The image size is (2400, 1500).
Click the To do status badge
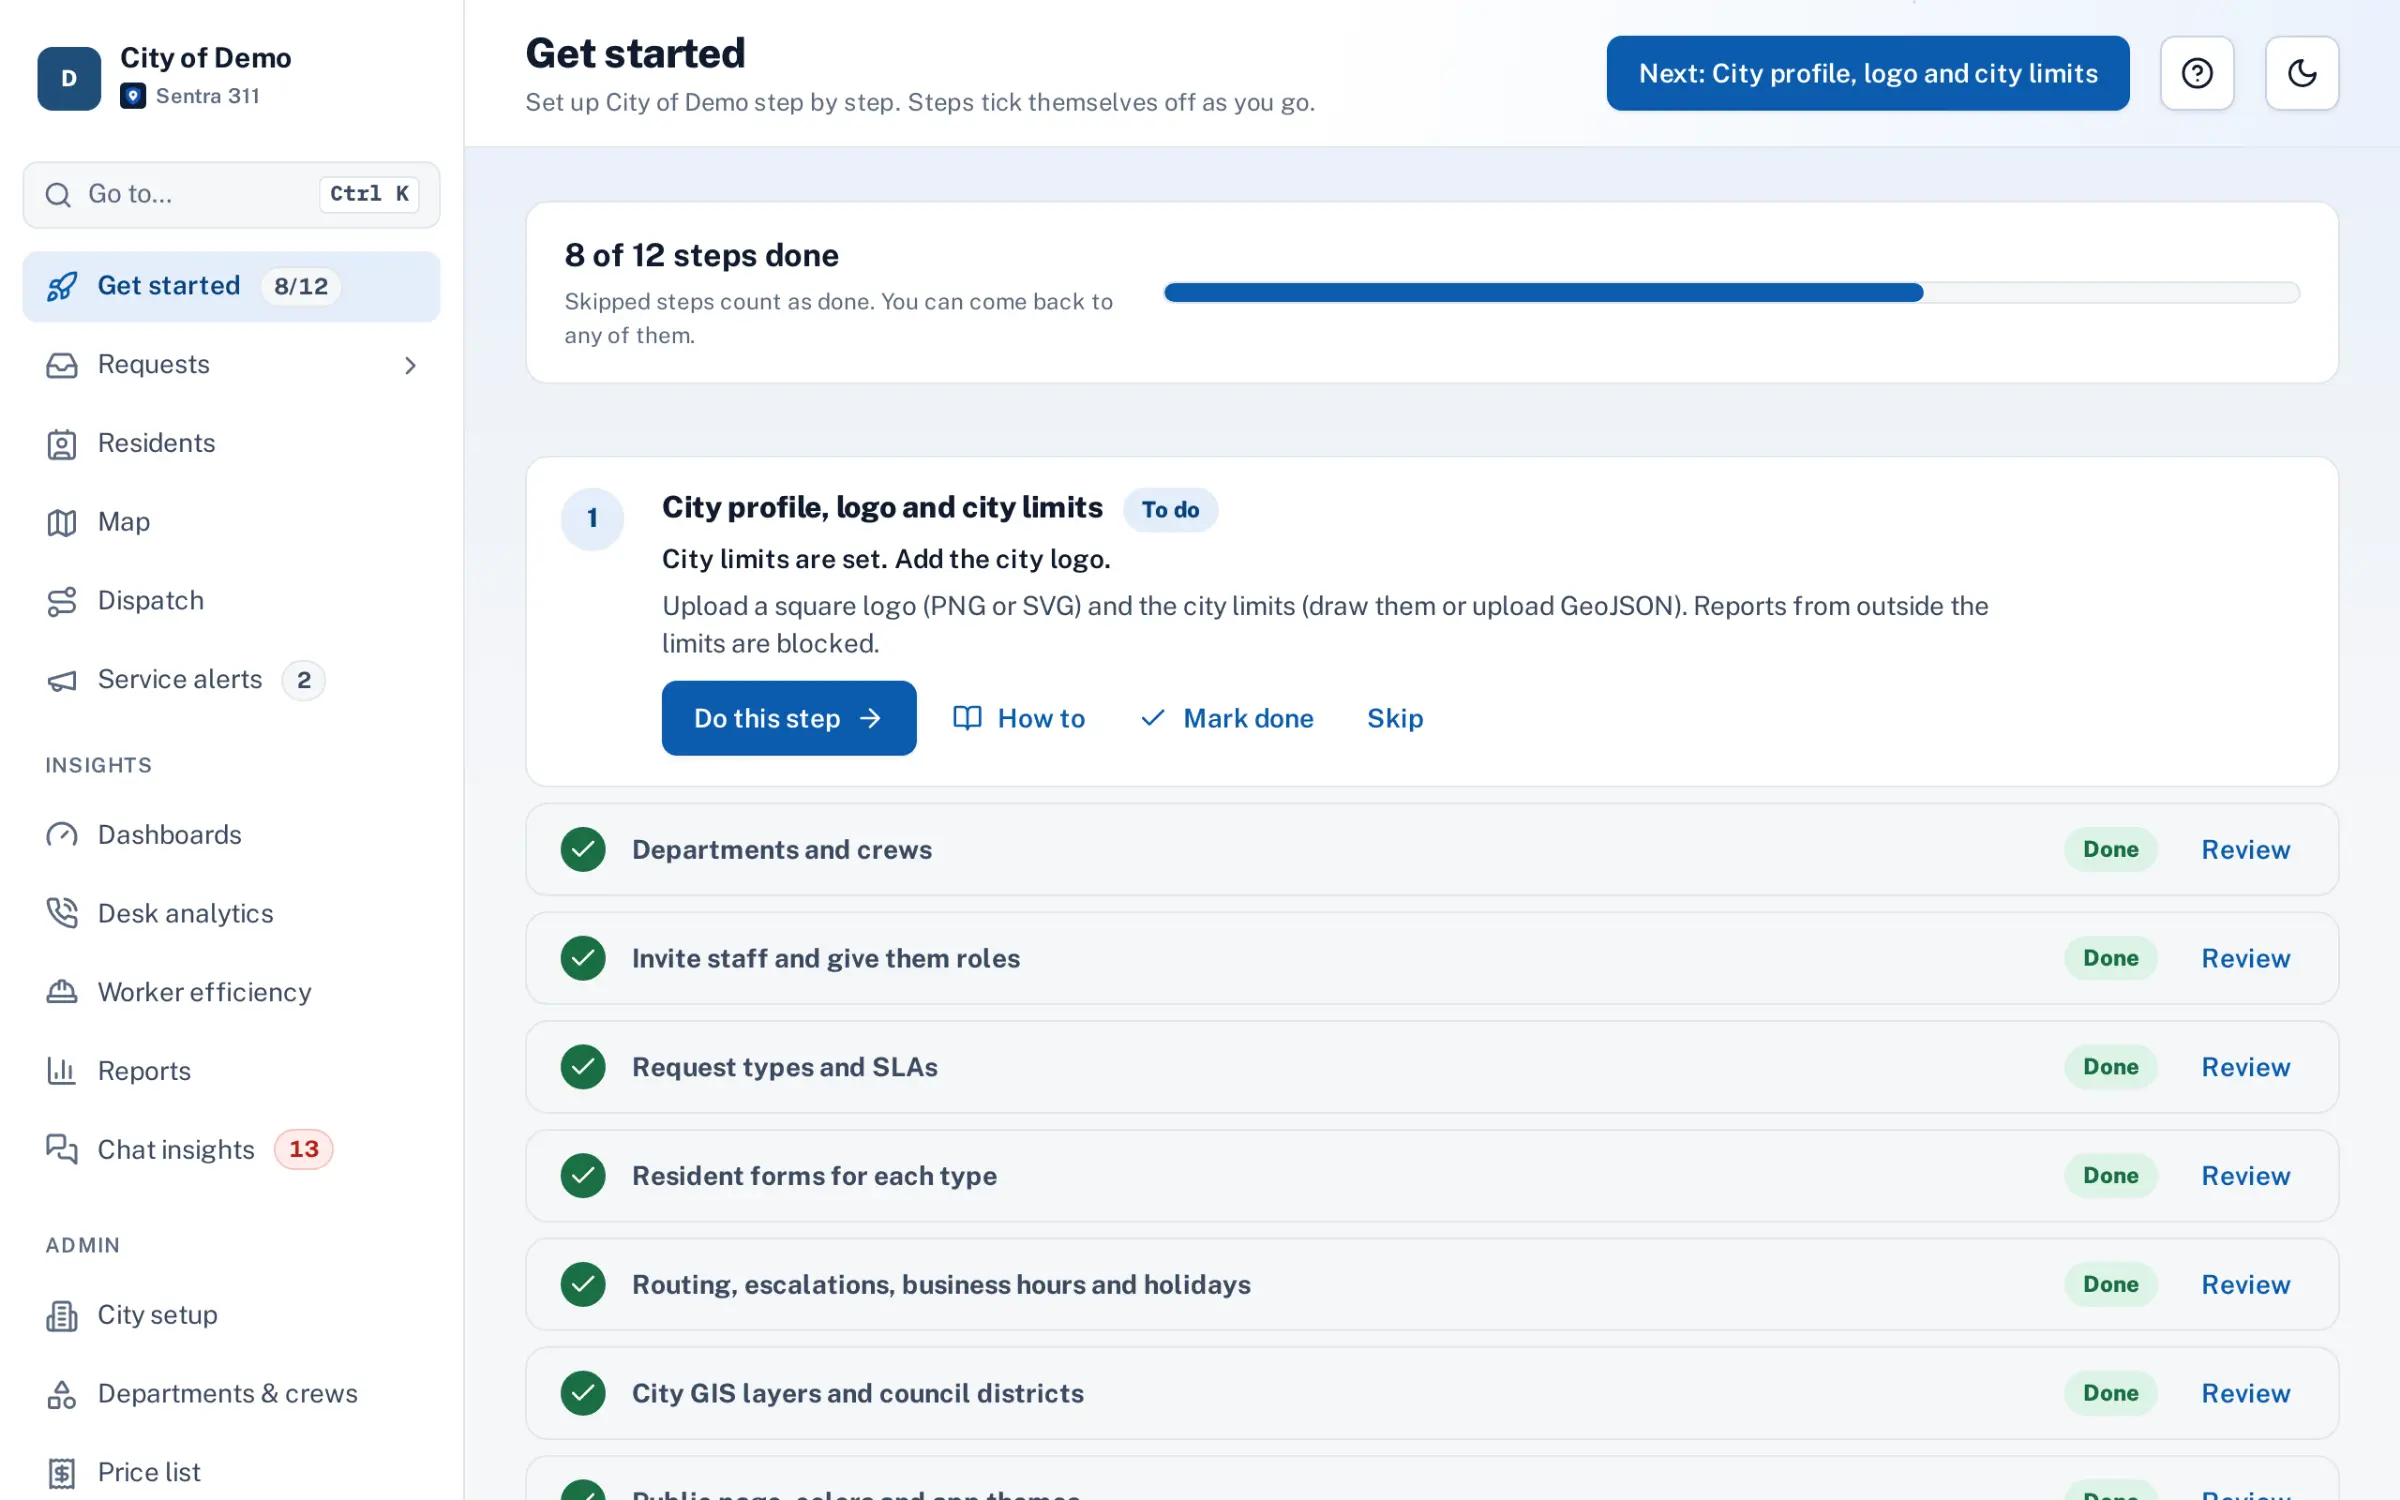(x=1170, y=510)
